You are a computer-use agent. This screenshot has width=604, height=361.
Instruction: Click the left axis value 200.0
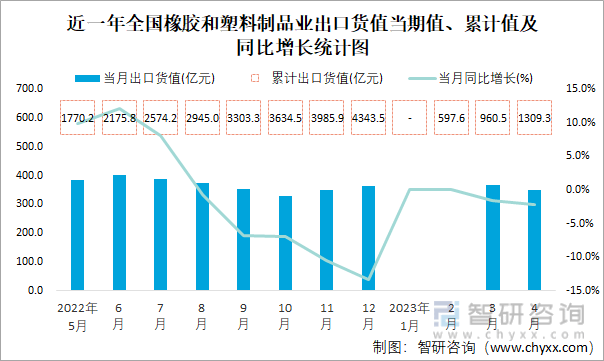29,232
